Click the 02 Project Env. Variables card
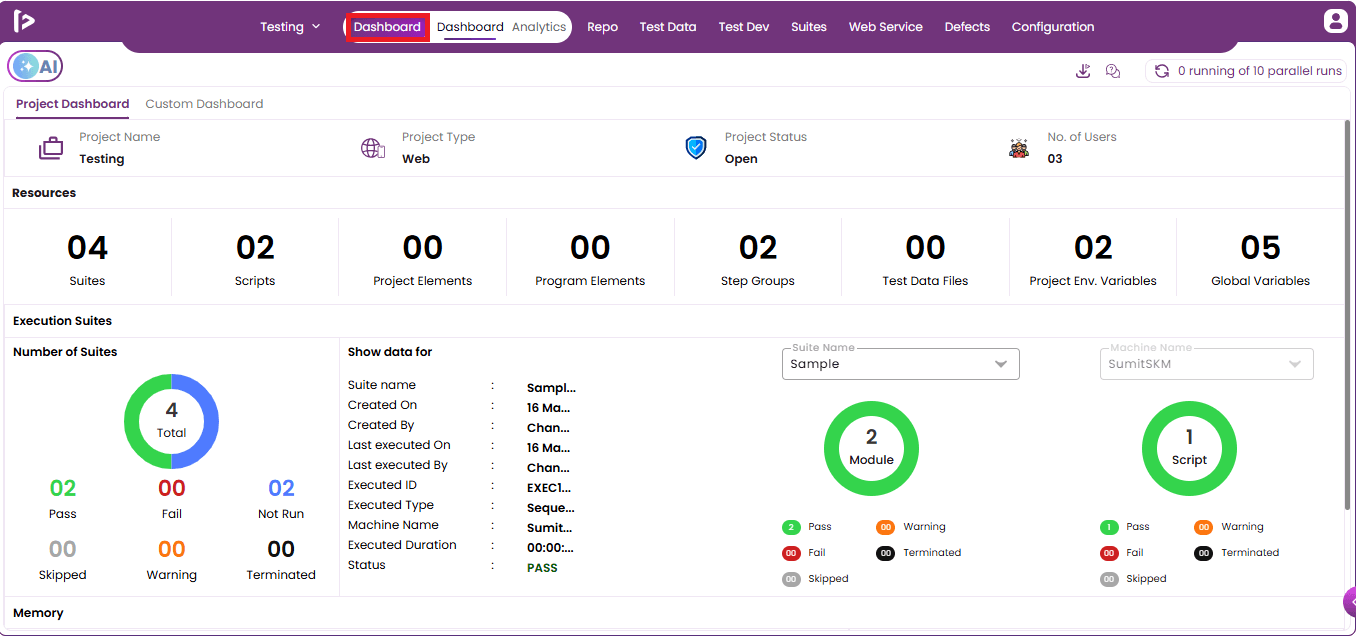 tap(1093, 257)
